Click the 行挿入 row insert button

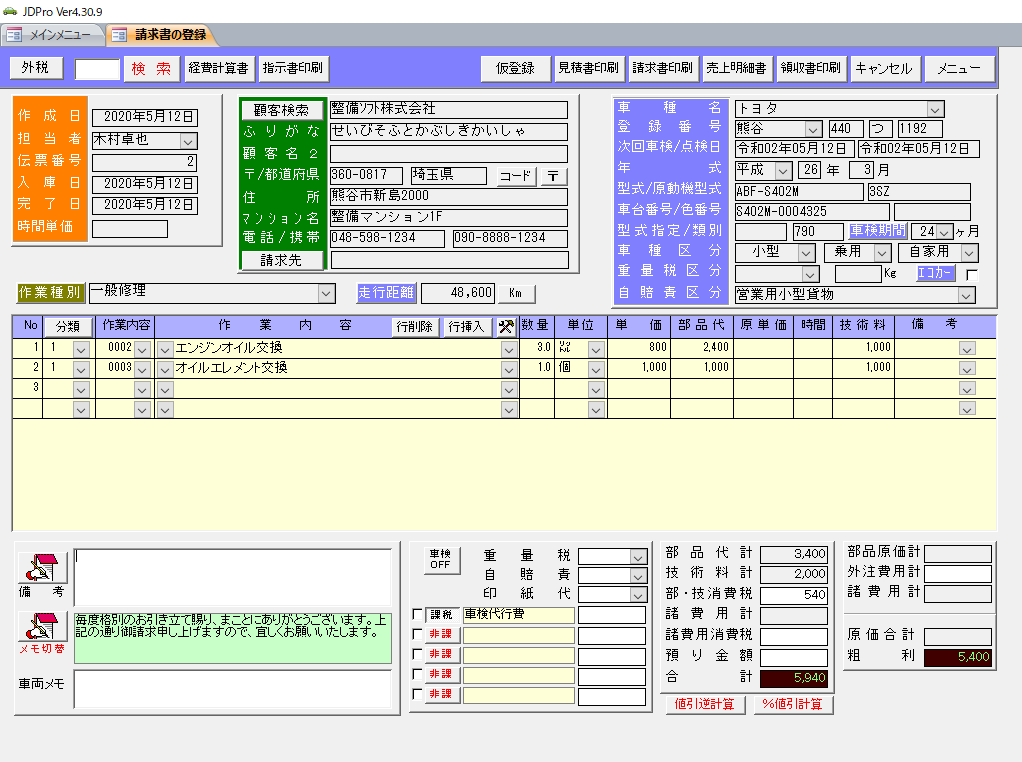(x=467, y=327)
